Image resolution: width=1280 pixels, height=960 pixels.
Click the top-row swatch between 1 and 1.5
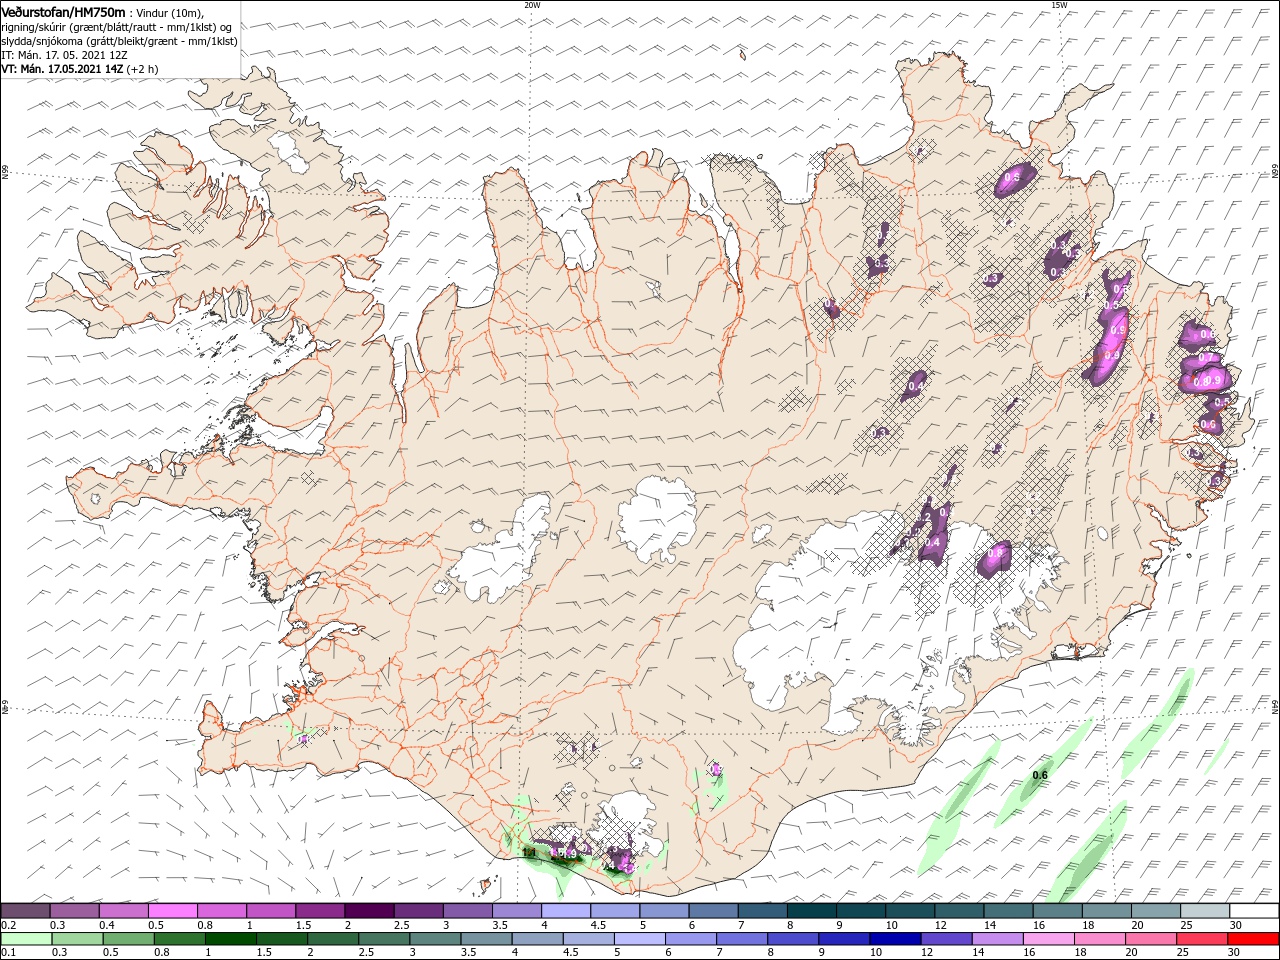pyautogui.click(x=271, y=911)
